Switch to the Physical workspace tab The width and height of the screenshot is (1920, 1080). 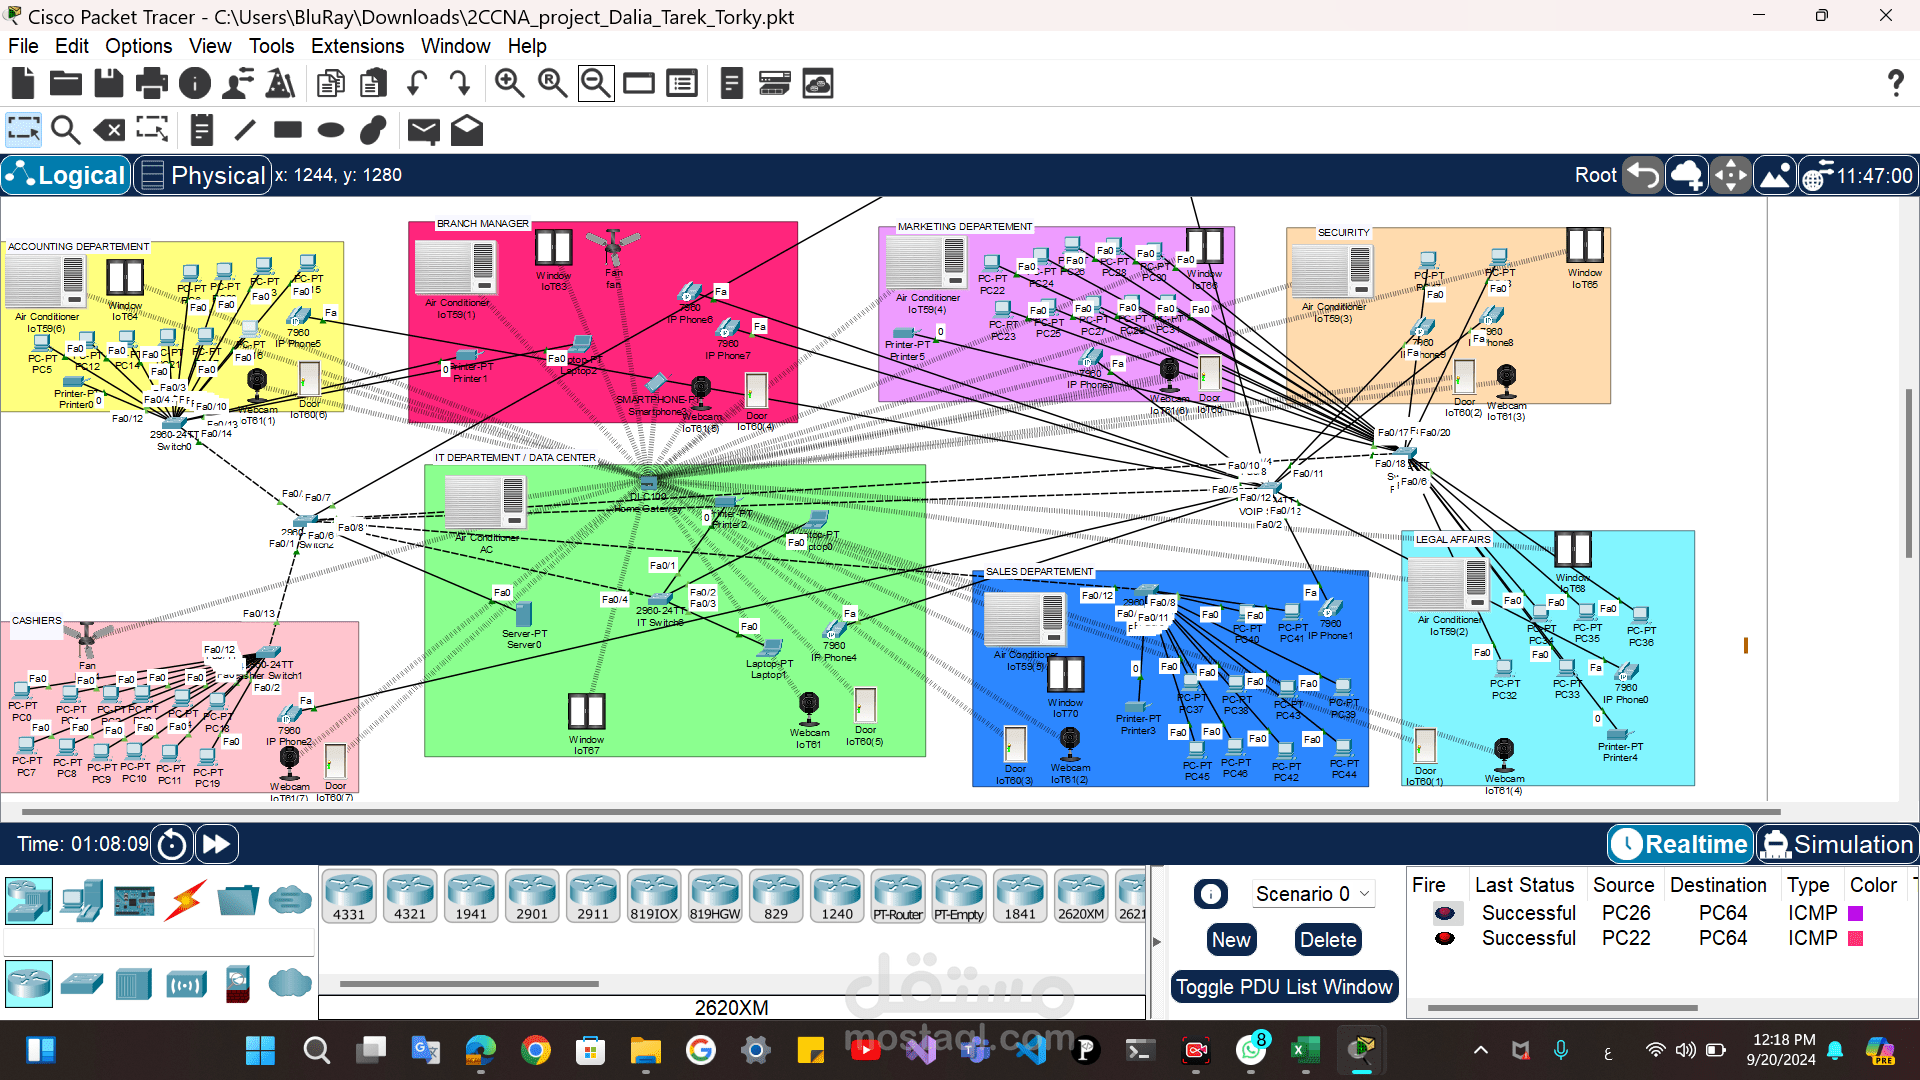[203, 175]
